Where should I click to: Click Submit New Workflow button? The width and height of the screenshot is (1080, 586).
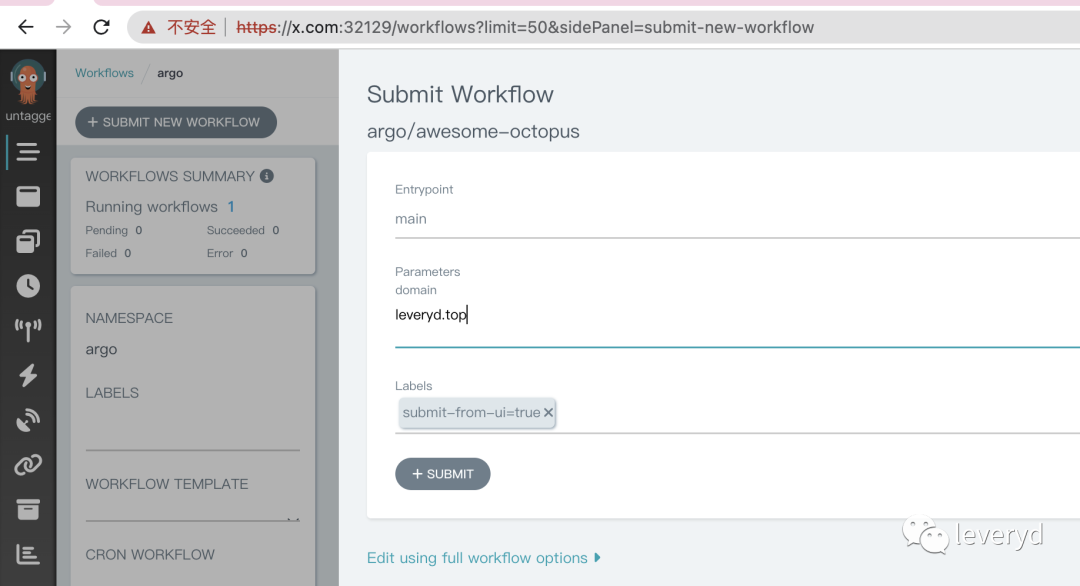[x=176, y=123]
